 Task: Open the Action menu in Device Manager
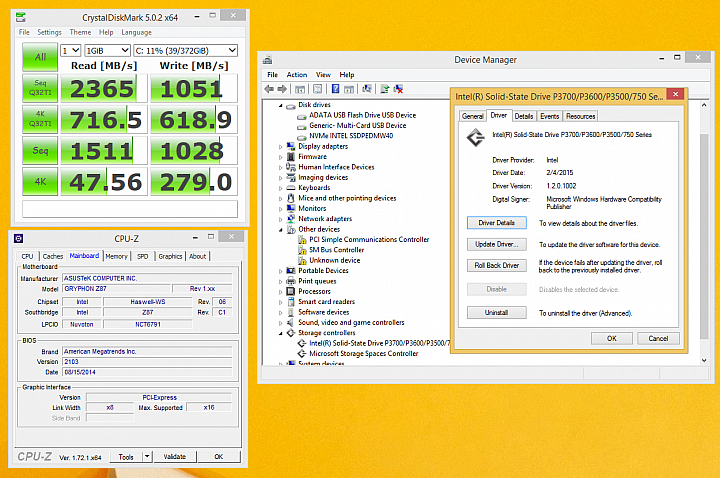297,75
